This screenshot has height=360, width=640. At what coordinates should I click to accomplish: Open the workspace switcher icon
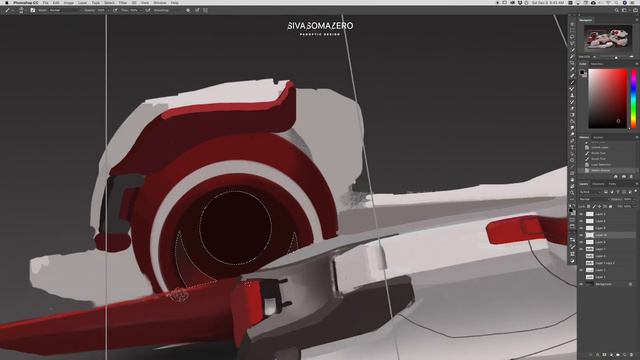click(624, 10)
